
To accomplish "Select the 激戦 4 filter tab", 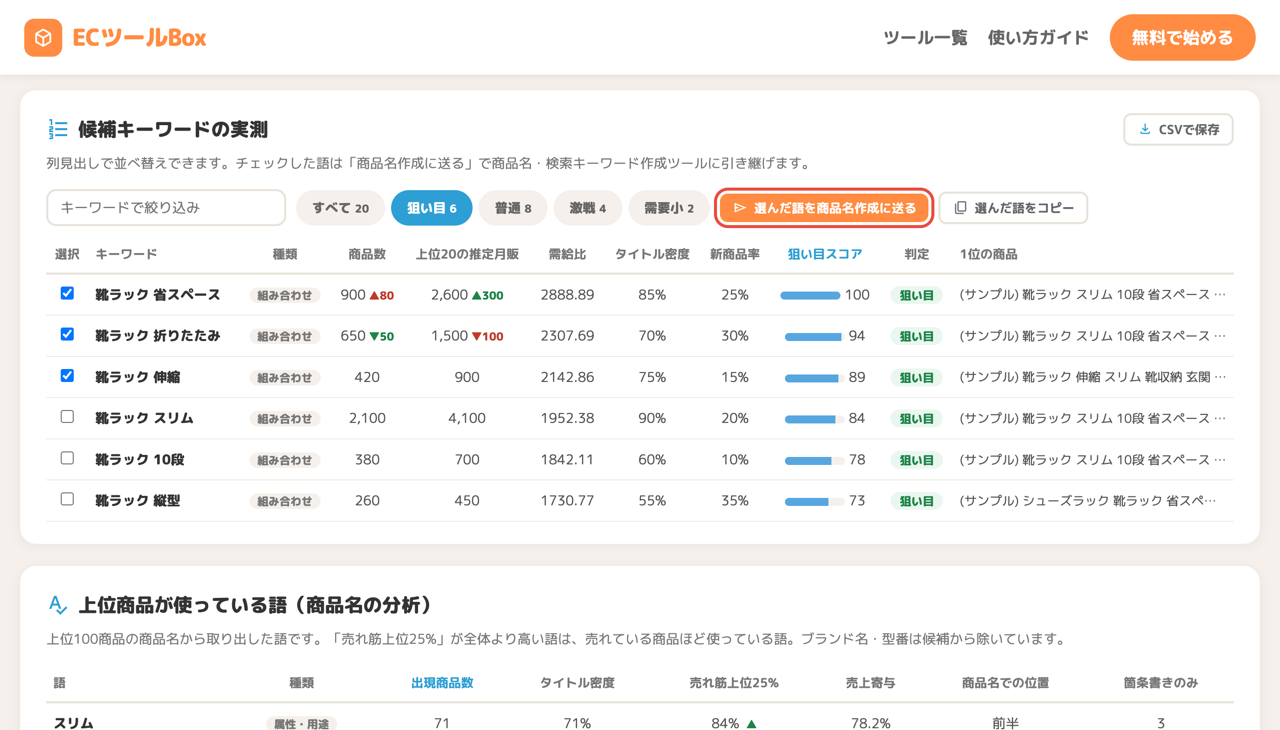I will tap(588, 208).
